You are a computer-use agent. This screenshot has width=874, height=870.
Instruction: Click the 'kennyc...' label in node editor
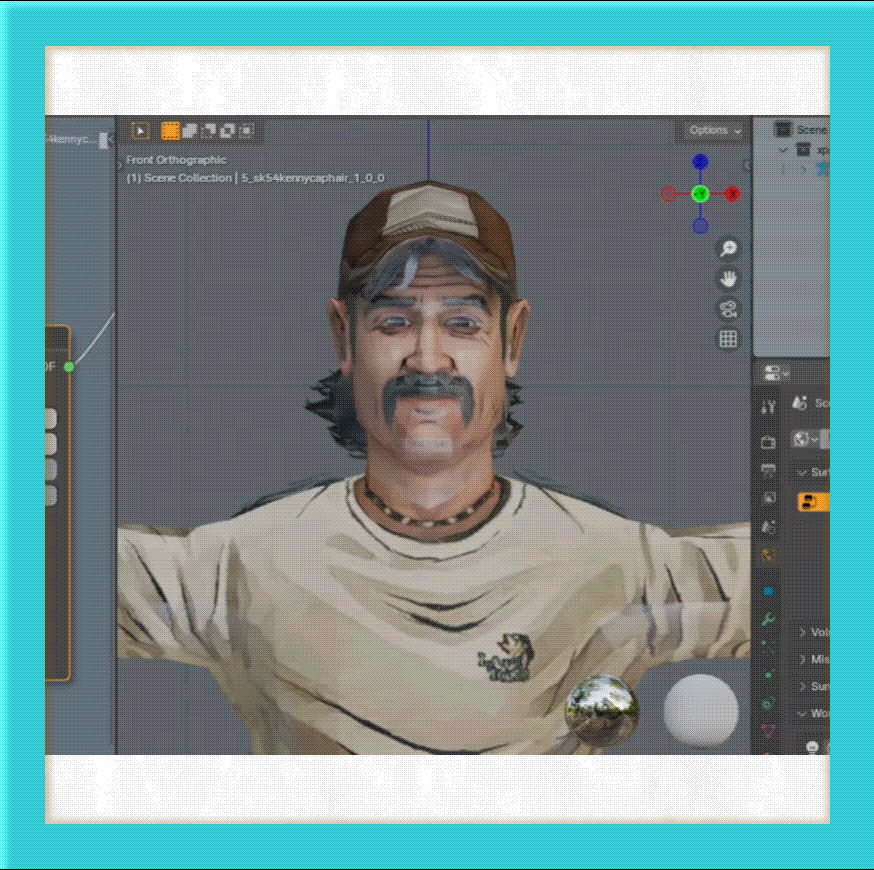tap(71, 139)
